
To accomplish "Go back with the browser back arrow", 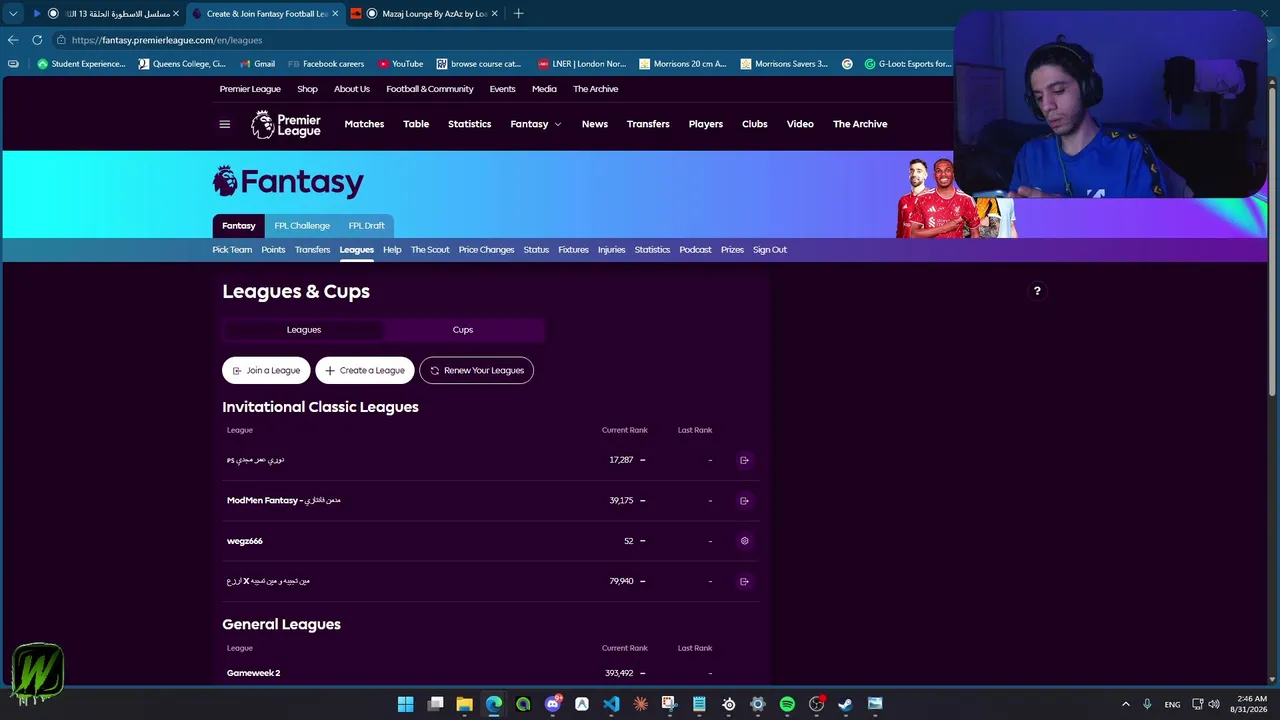I will pos(13,40).
